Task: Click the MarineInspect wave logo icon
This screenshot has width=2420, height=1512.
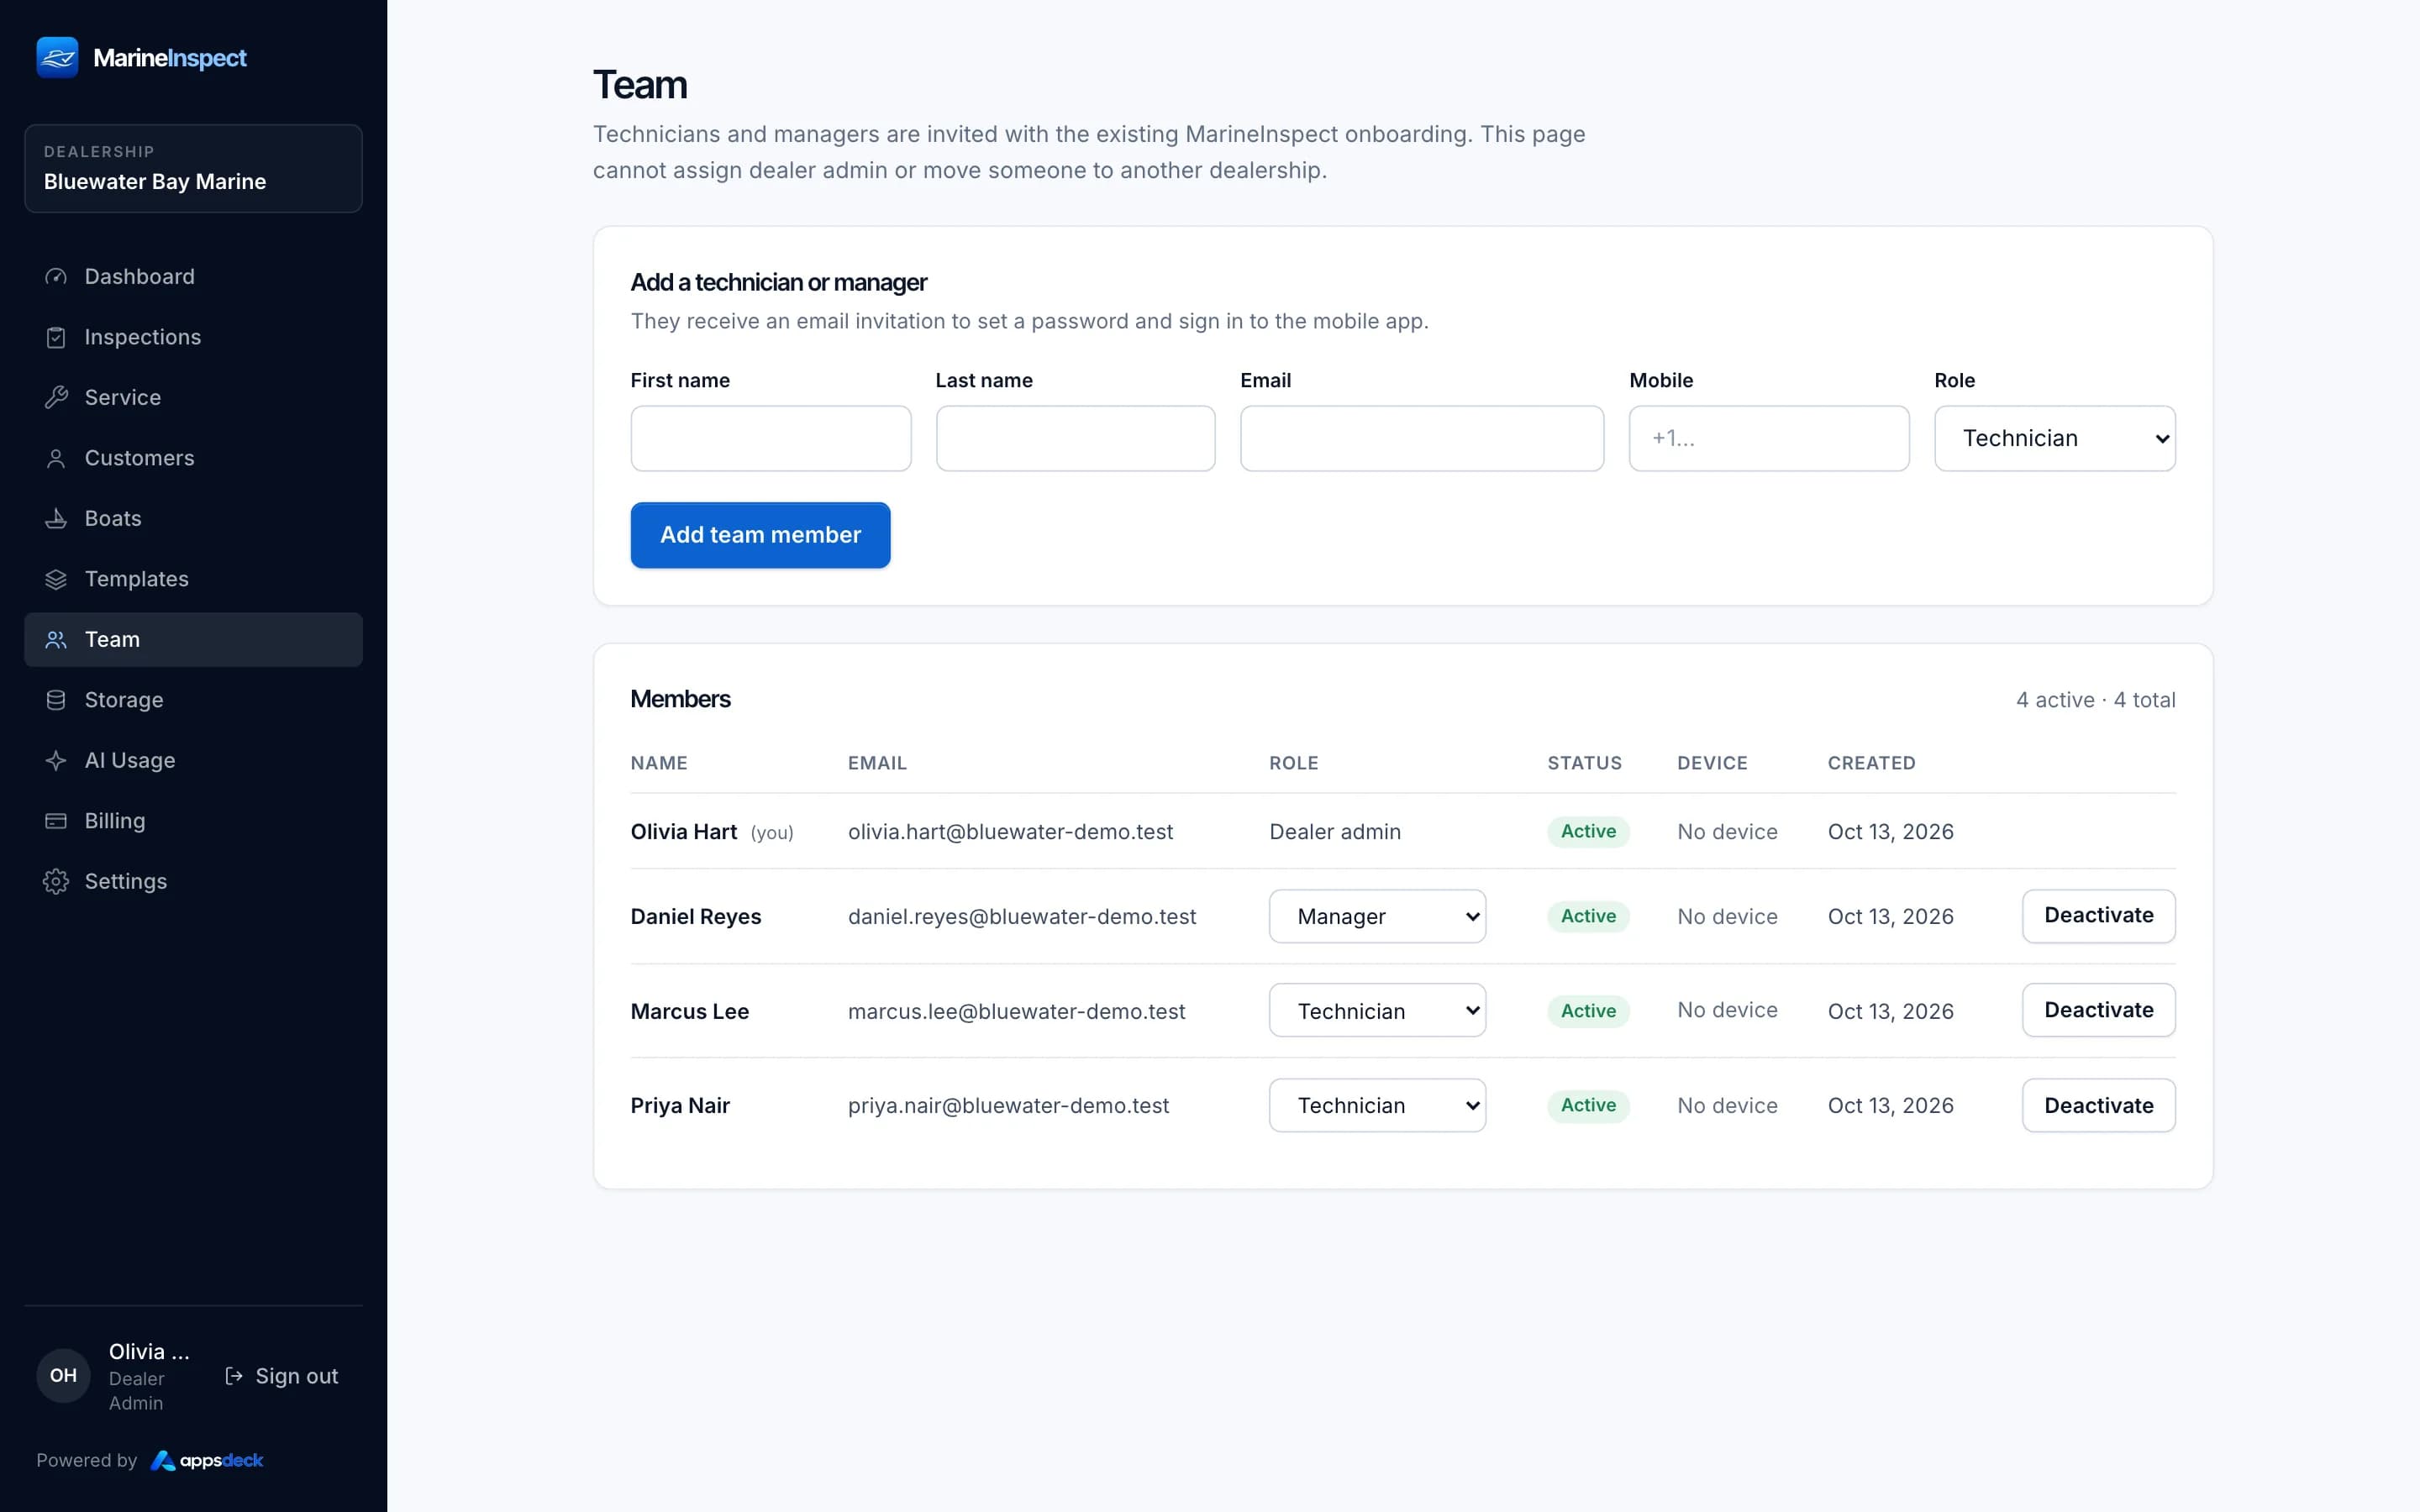Action: [x=57, y=57]
